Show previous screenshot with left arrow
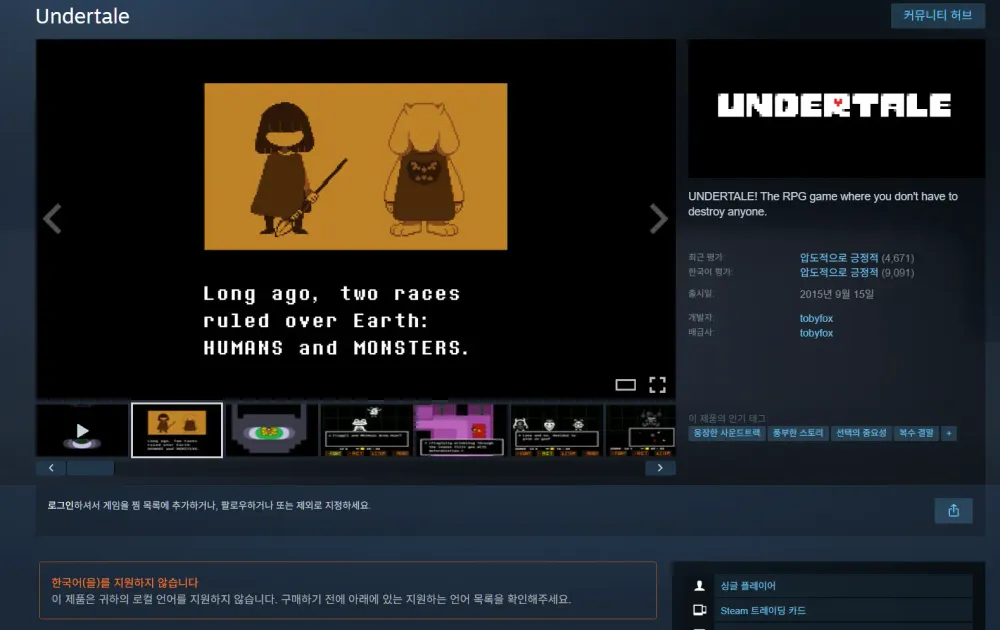This screenshot has height=630, width=1000. click(52, 219)
